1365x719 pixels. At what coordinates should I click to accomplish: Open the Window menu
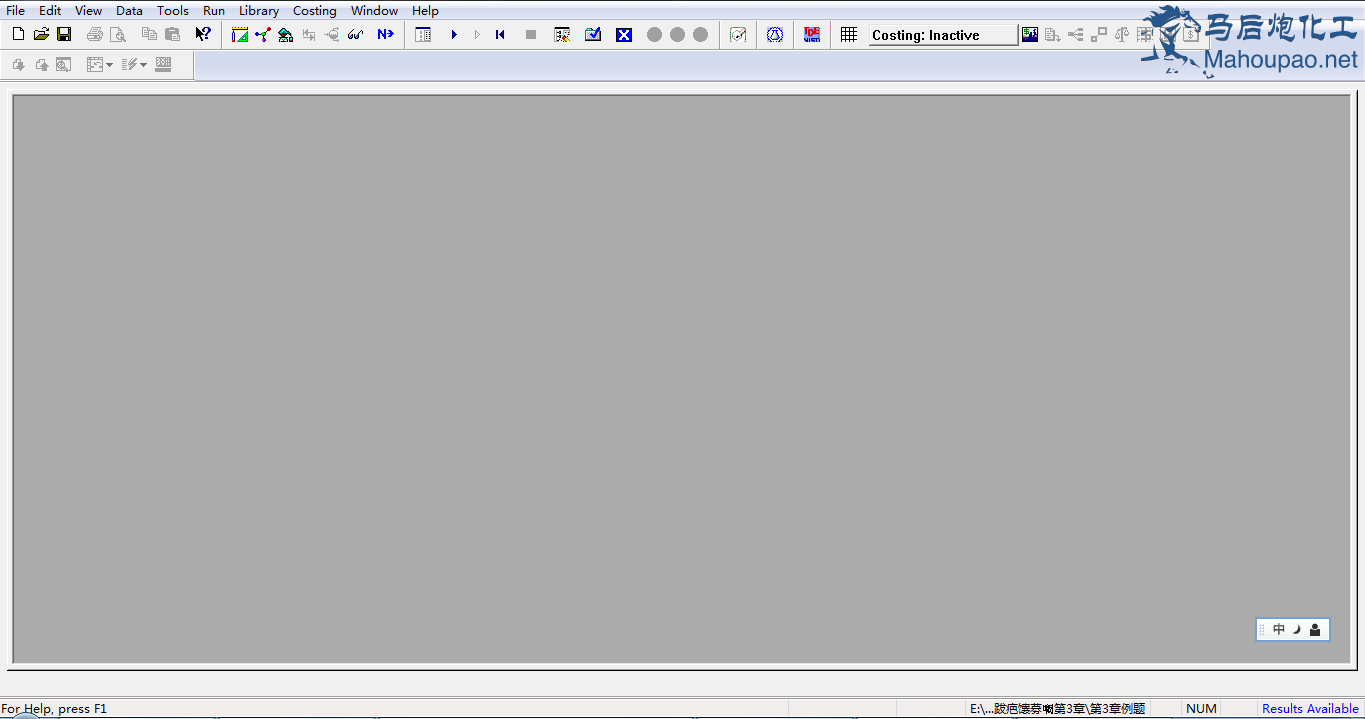[x=375, y=11]
